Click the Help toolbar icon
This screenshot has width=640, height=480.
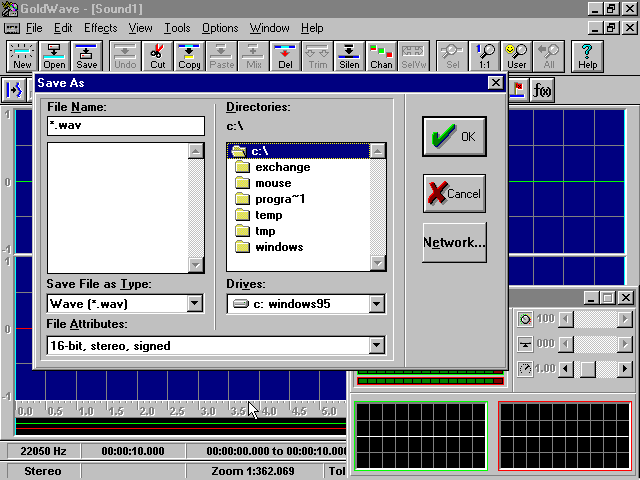click(588, 56)
